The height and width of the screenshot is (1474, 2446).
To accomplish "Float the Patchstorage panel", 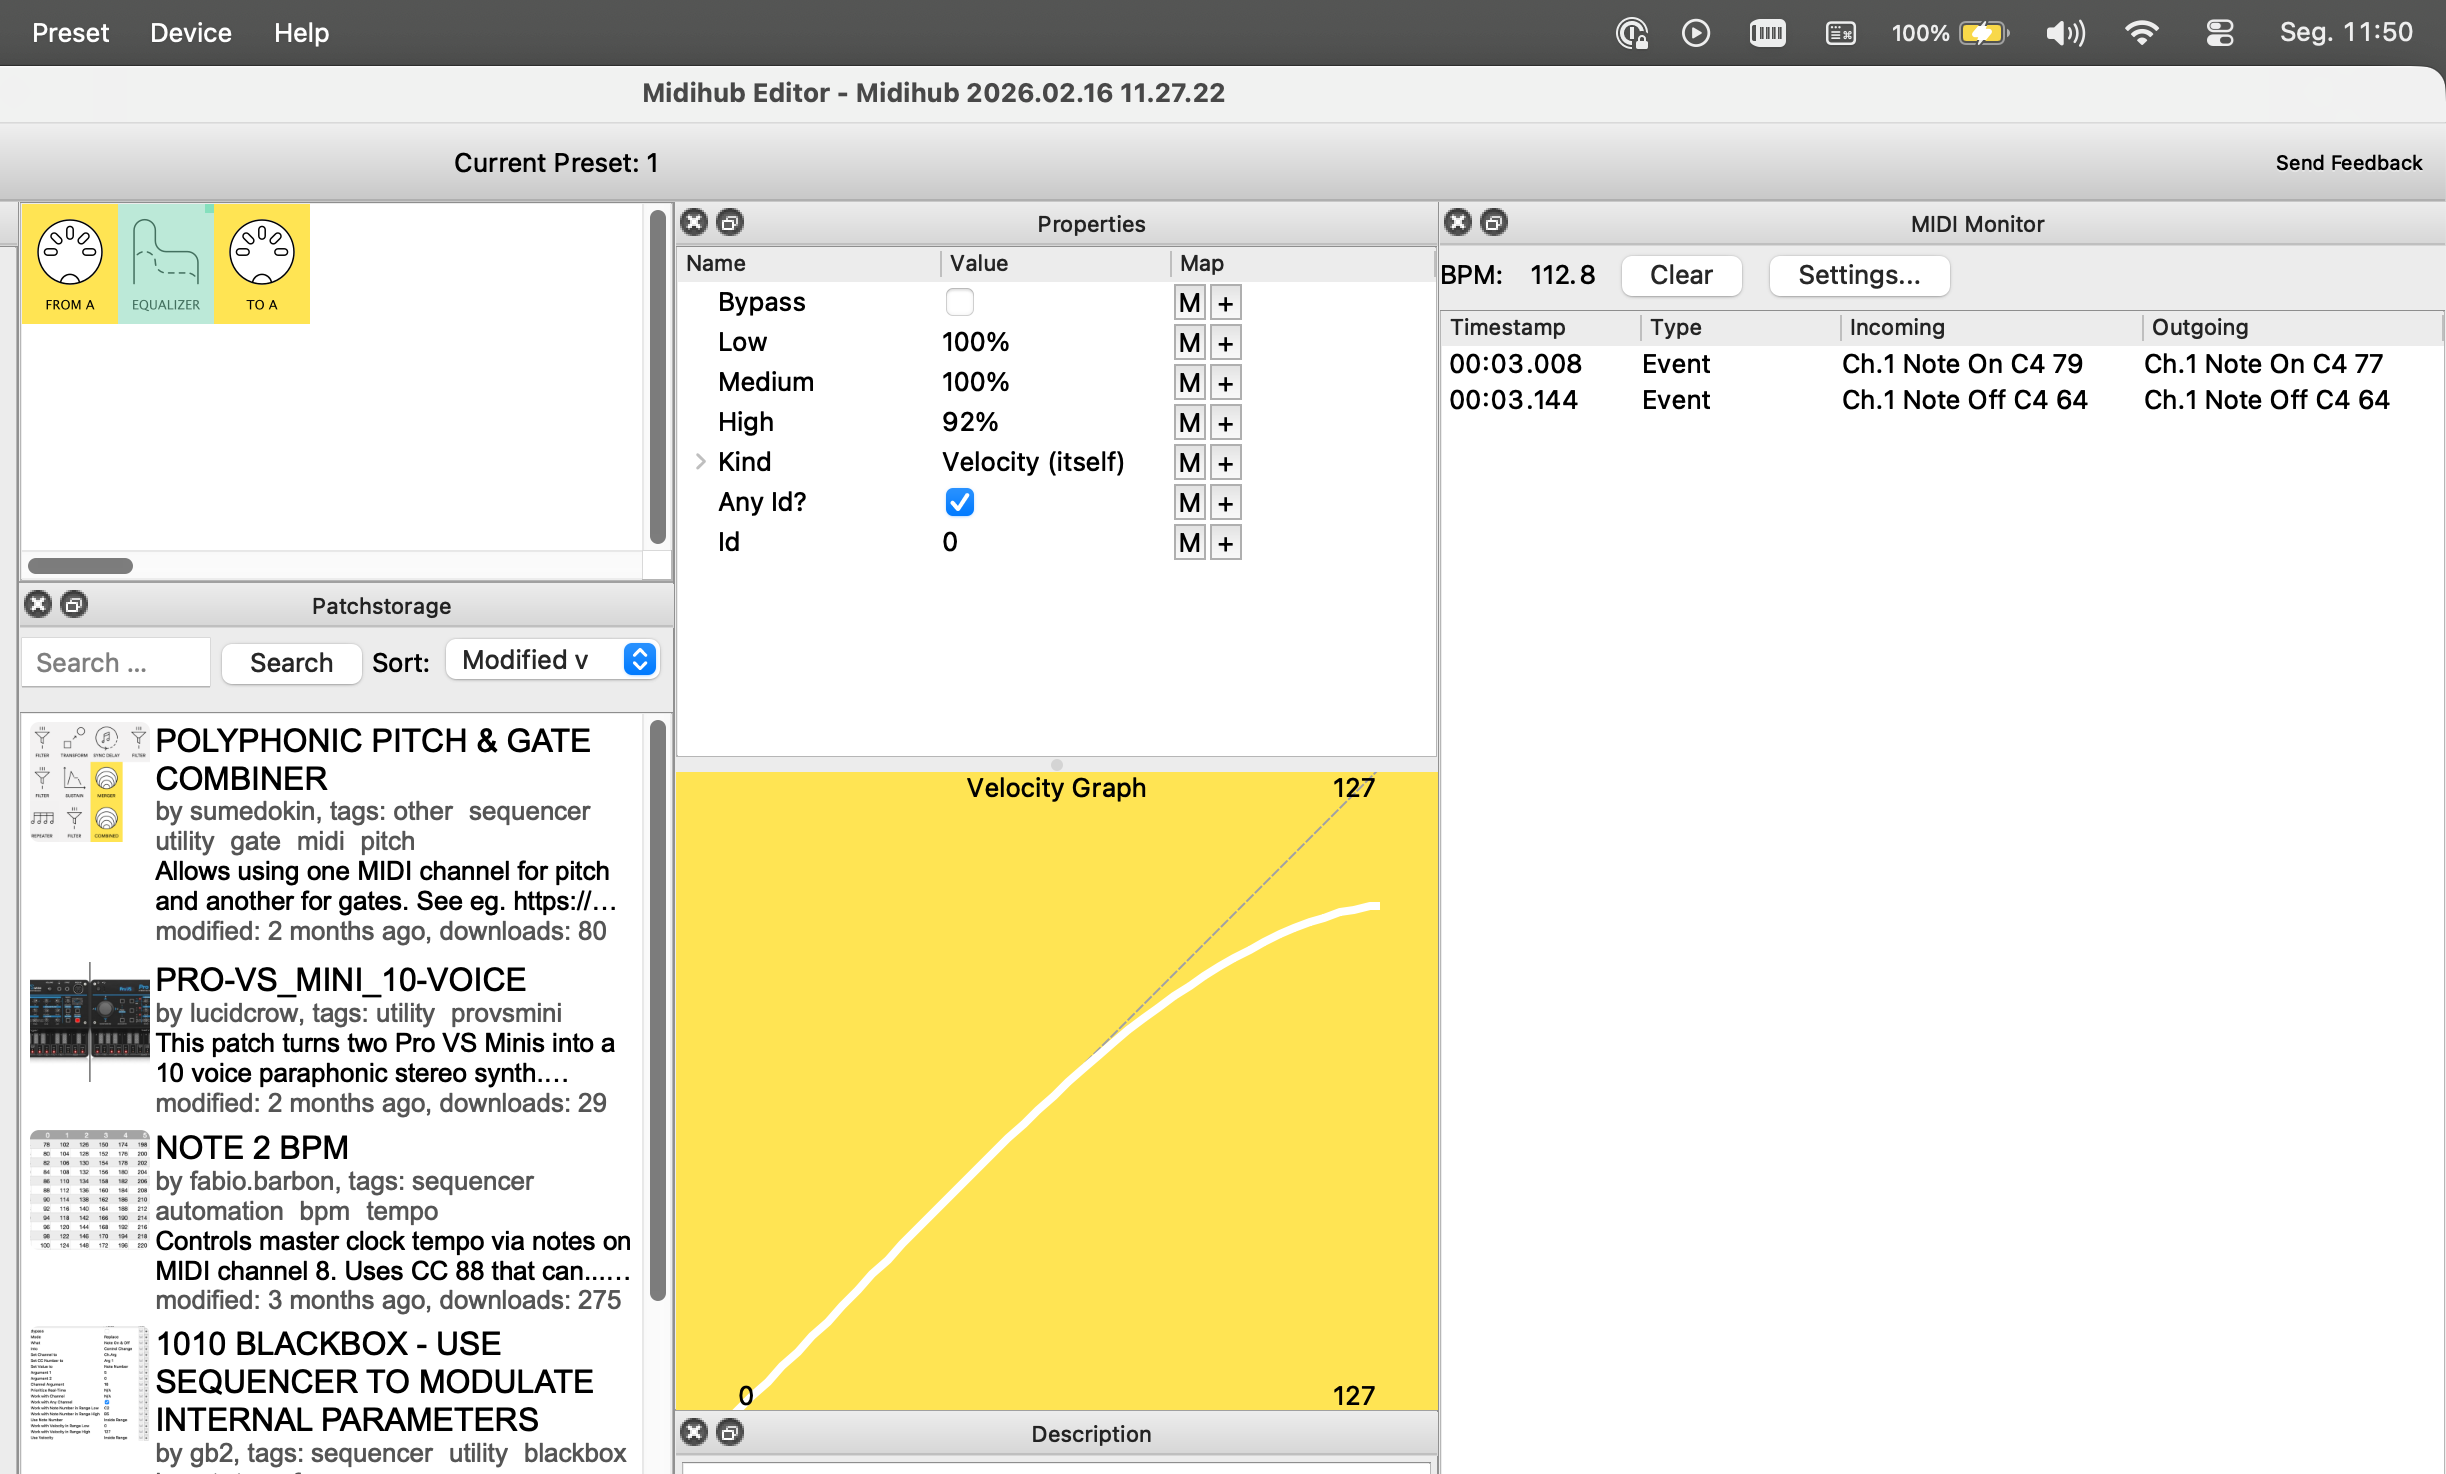I will 74,605.
